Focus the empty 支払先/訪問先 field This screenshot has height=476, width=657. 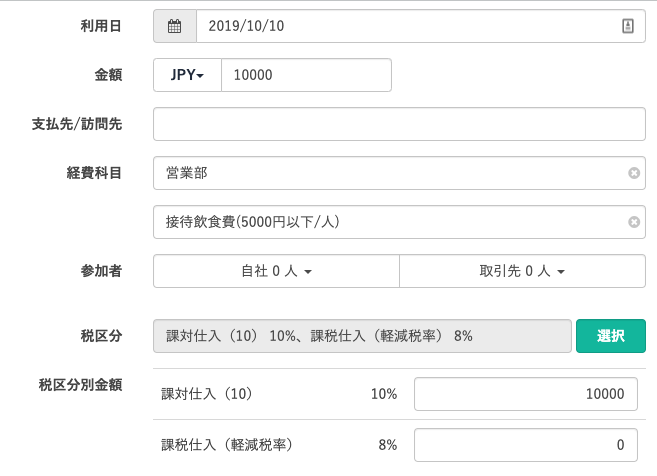pyautogui.click(x=399, y=124)
